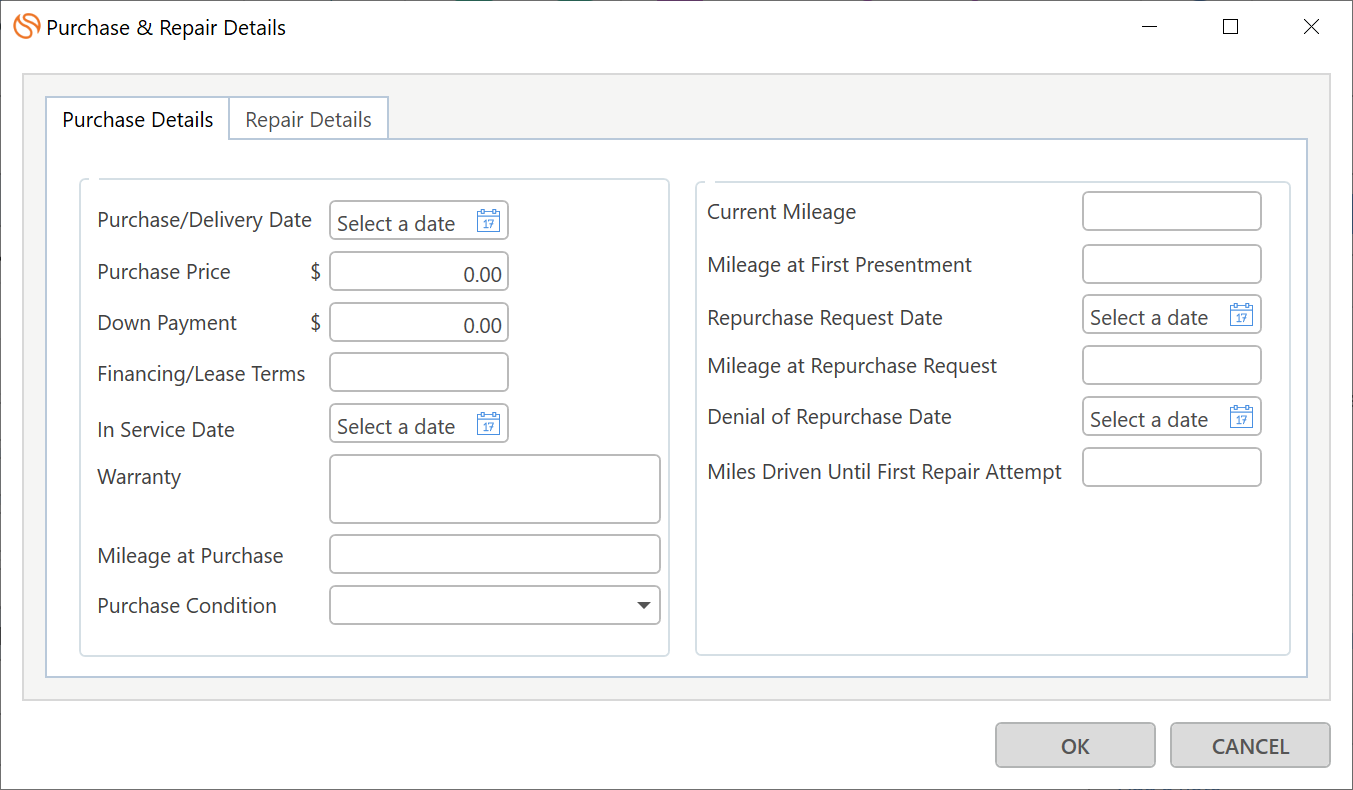Expand the Purchase Condition dropdown
1353x790 pixels.
(644, 605)
